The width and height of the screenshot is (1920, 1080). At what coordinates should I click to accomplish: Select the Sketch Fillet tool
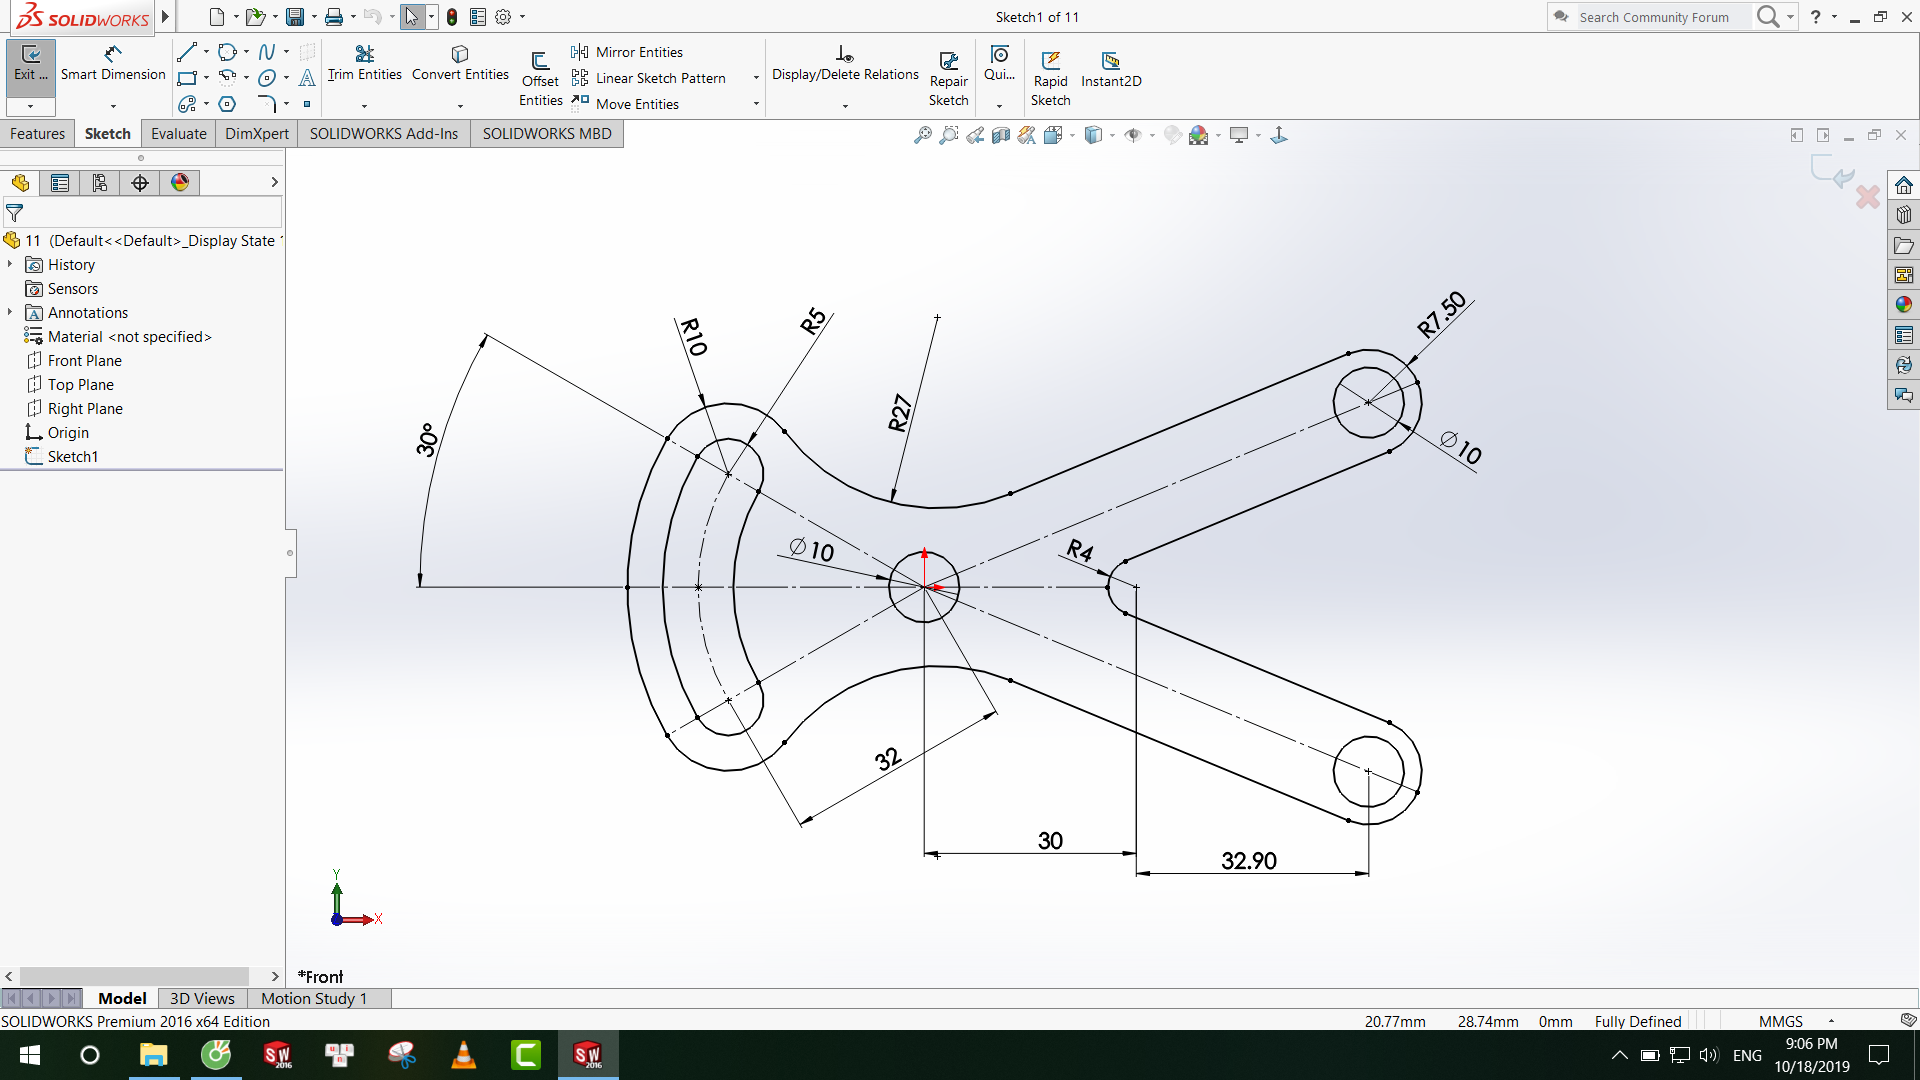click(x=267, y=104)
